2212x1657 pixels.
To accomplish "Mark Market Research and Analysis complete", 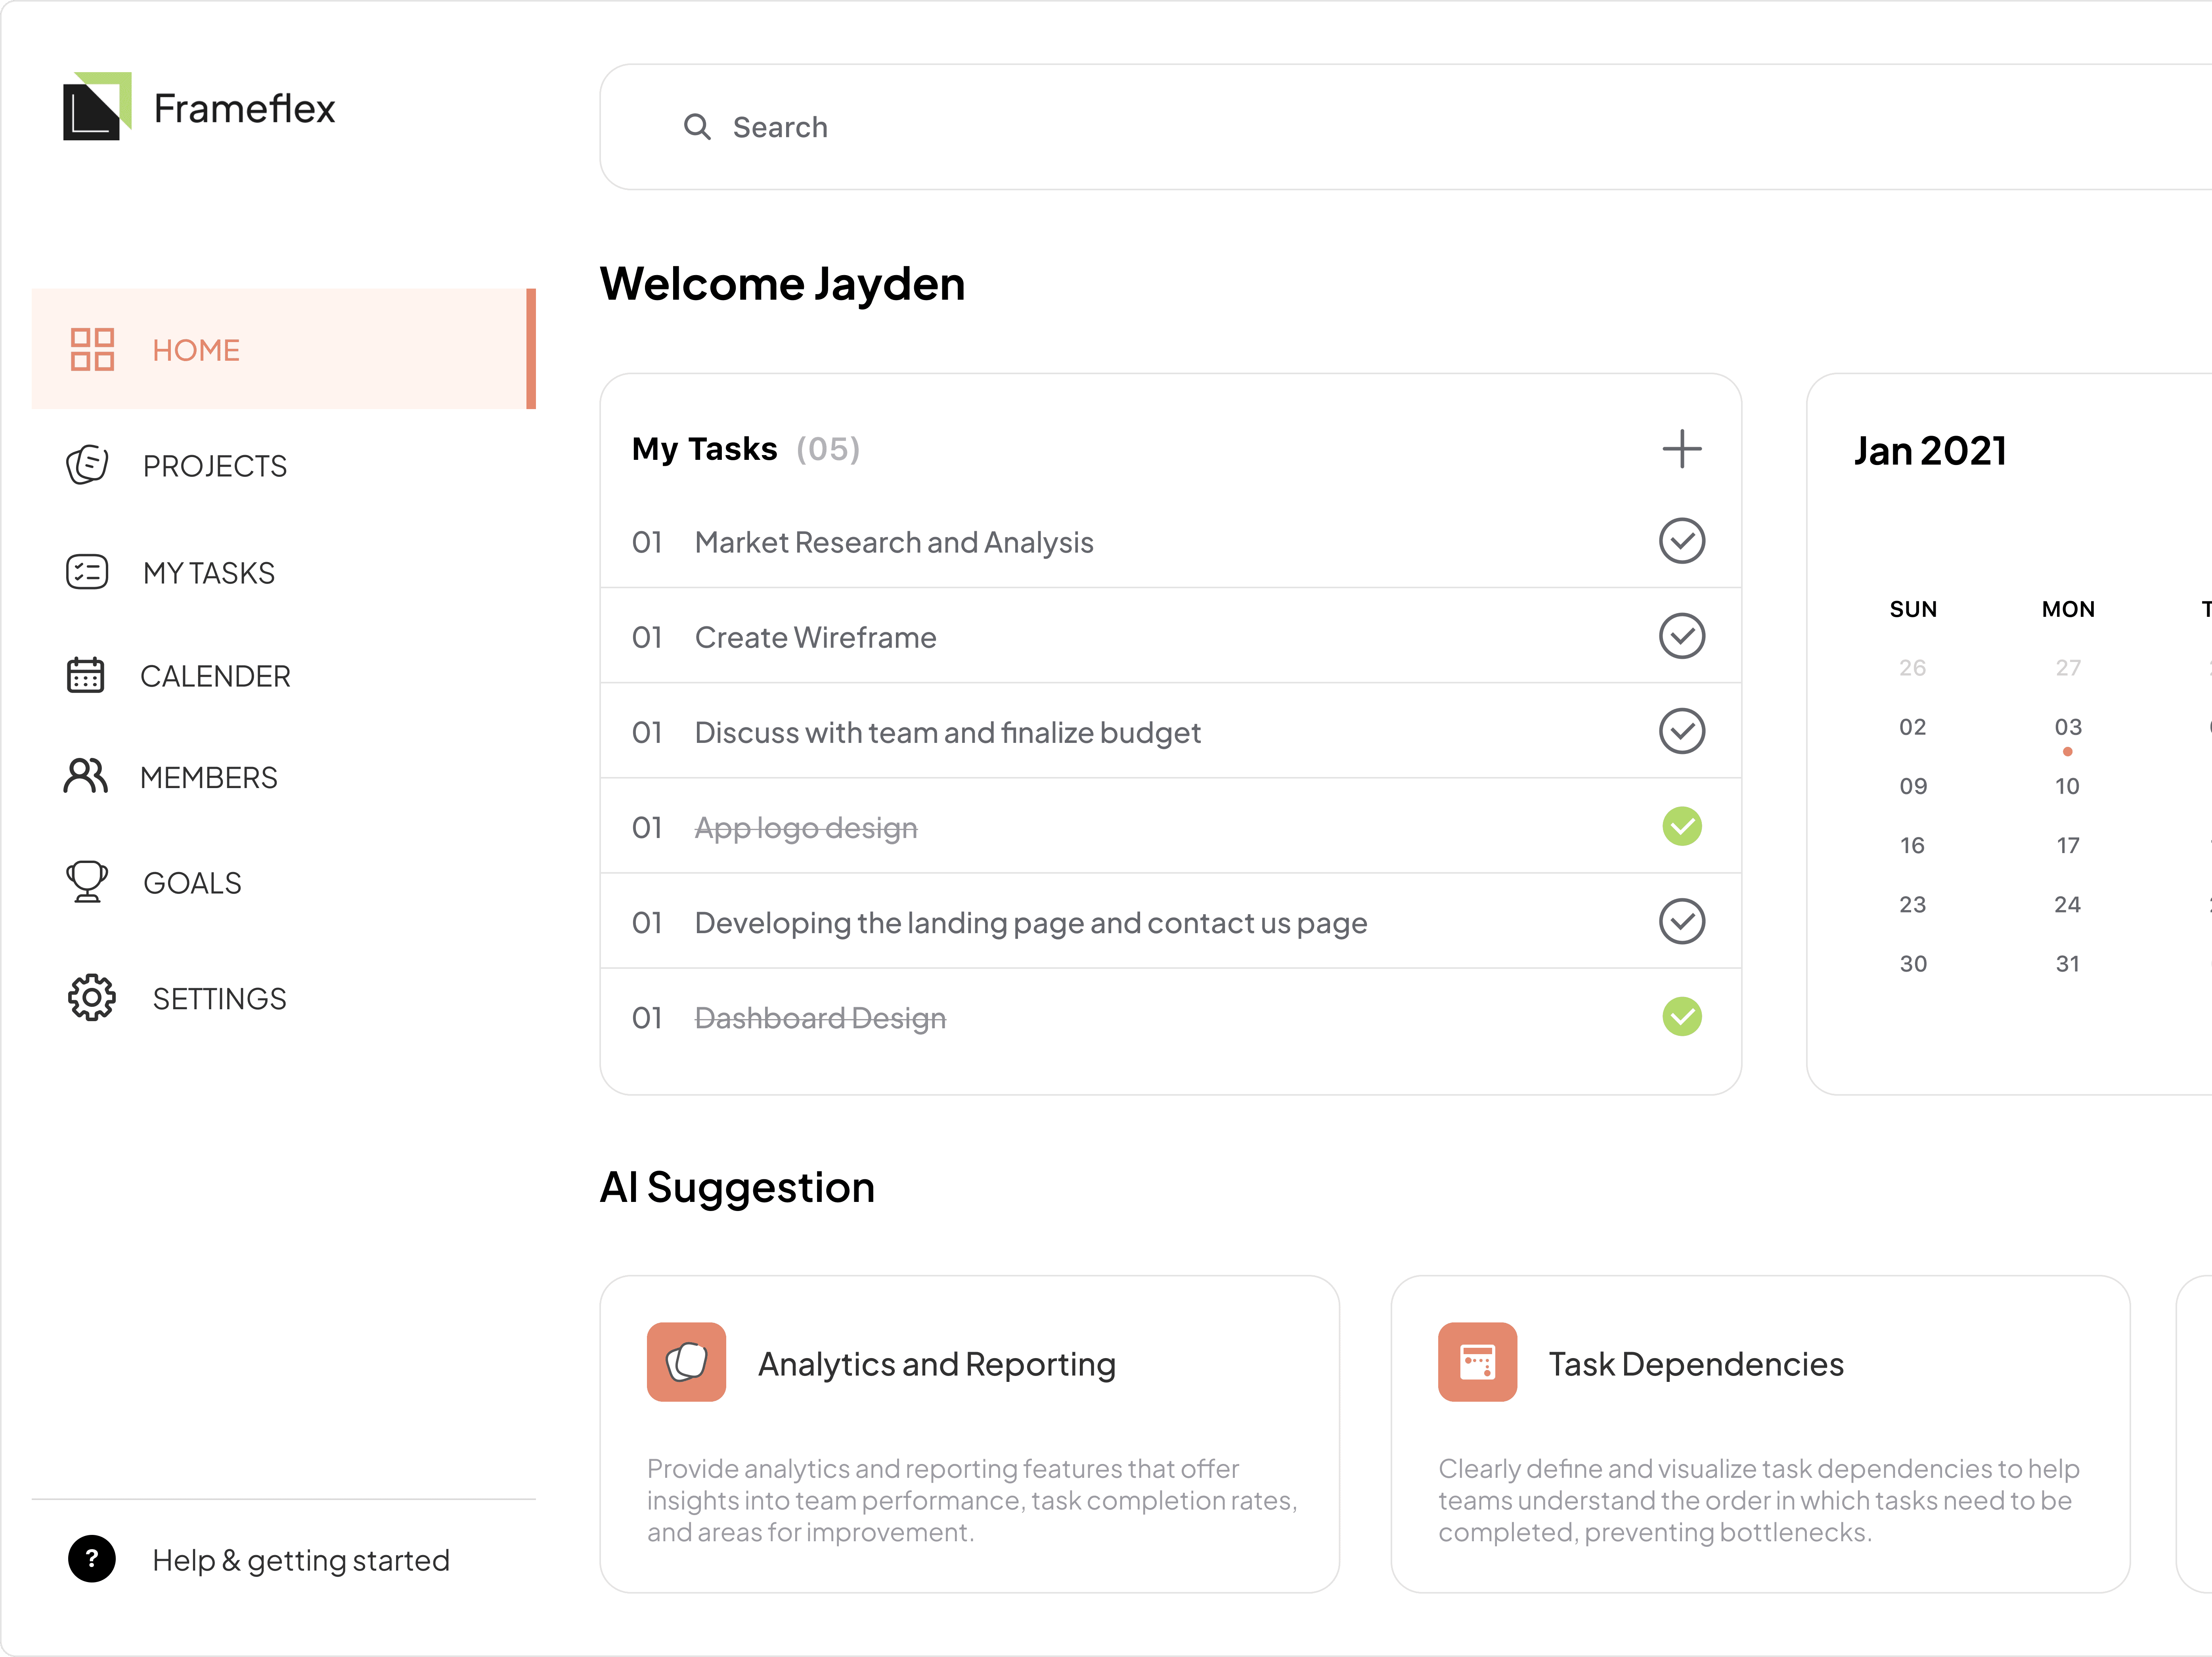I will click(x=1682, y=541).
